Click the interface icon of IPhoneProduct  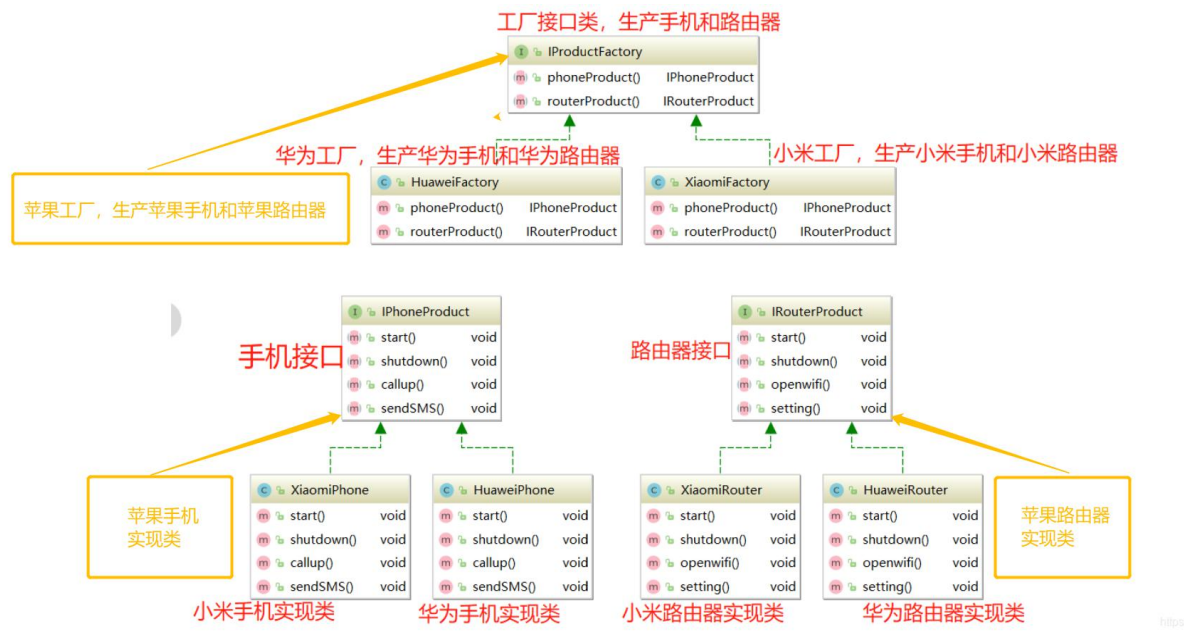pyautogui.click(x=354, y=312)
